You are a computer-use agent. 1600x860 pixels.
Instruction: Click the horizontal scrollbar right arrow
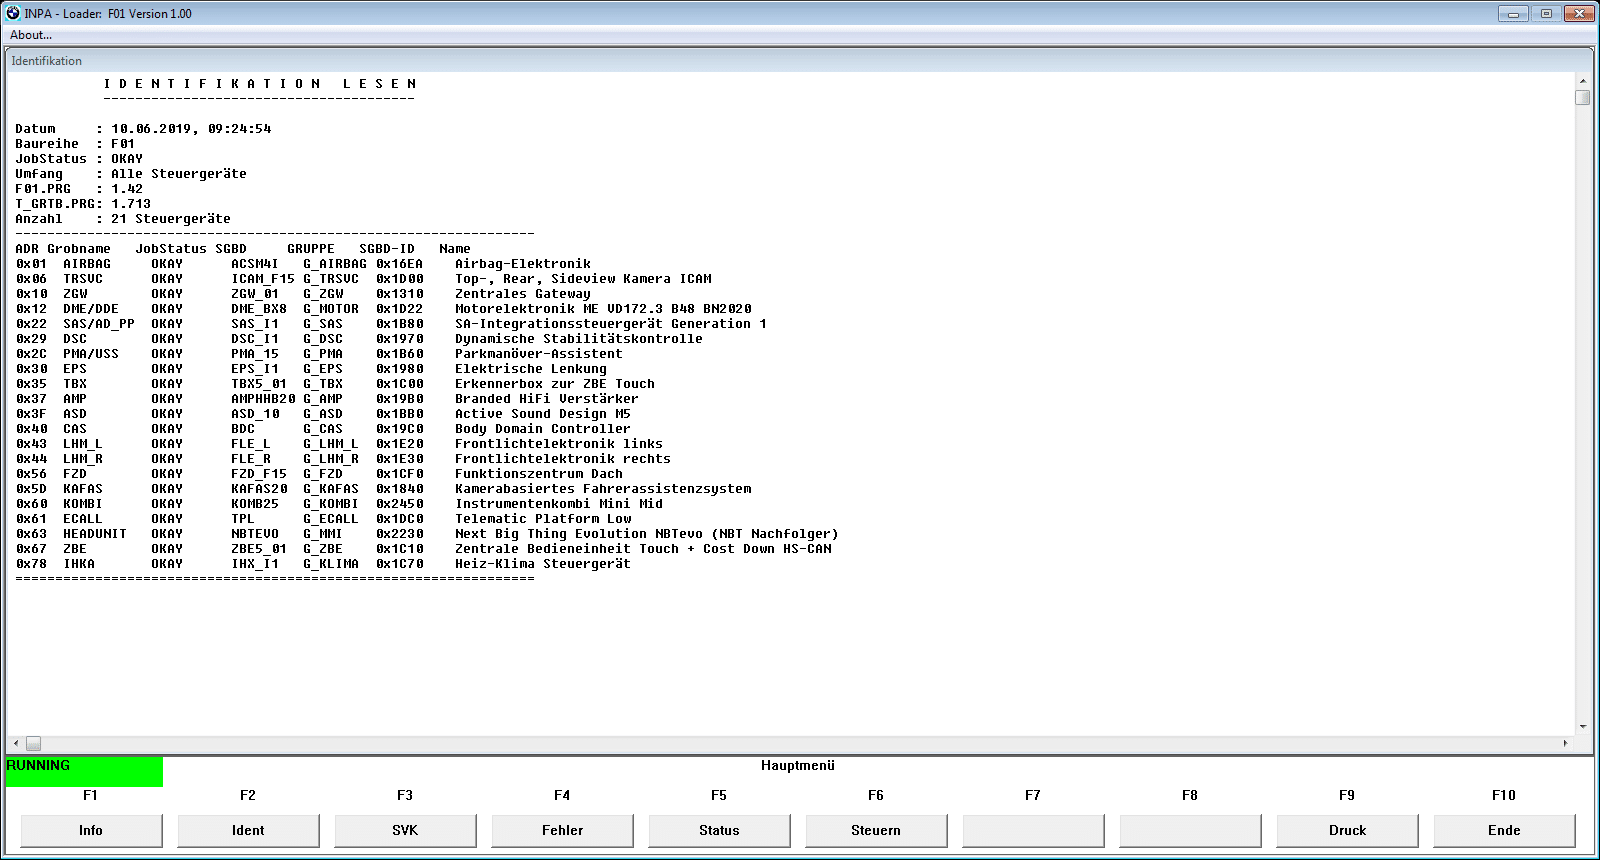(x=1565, y=743)
